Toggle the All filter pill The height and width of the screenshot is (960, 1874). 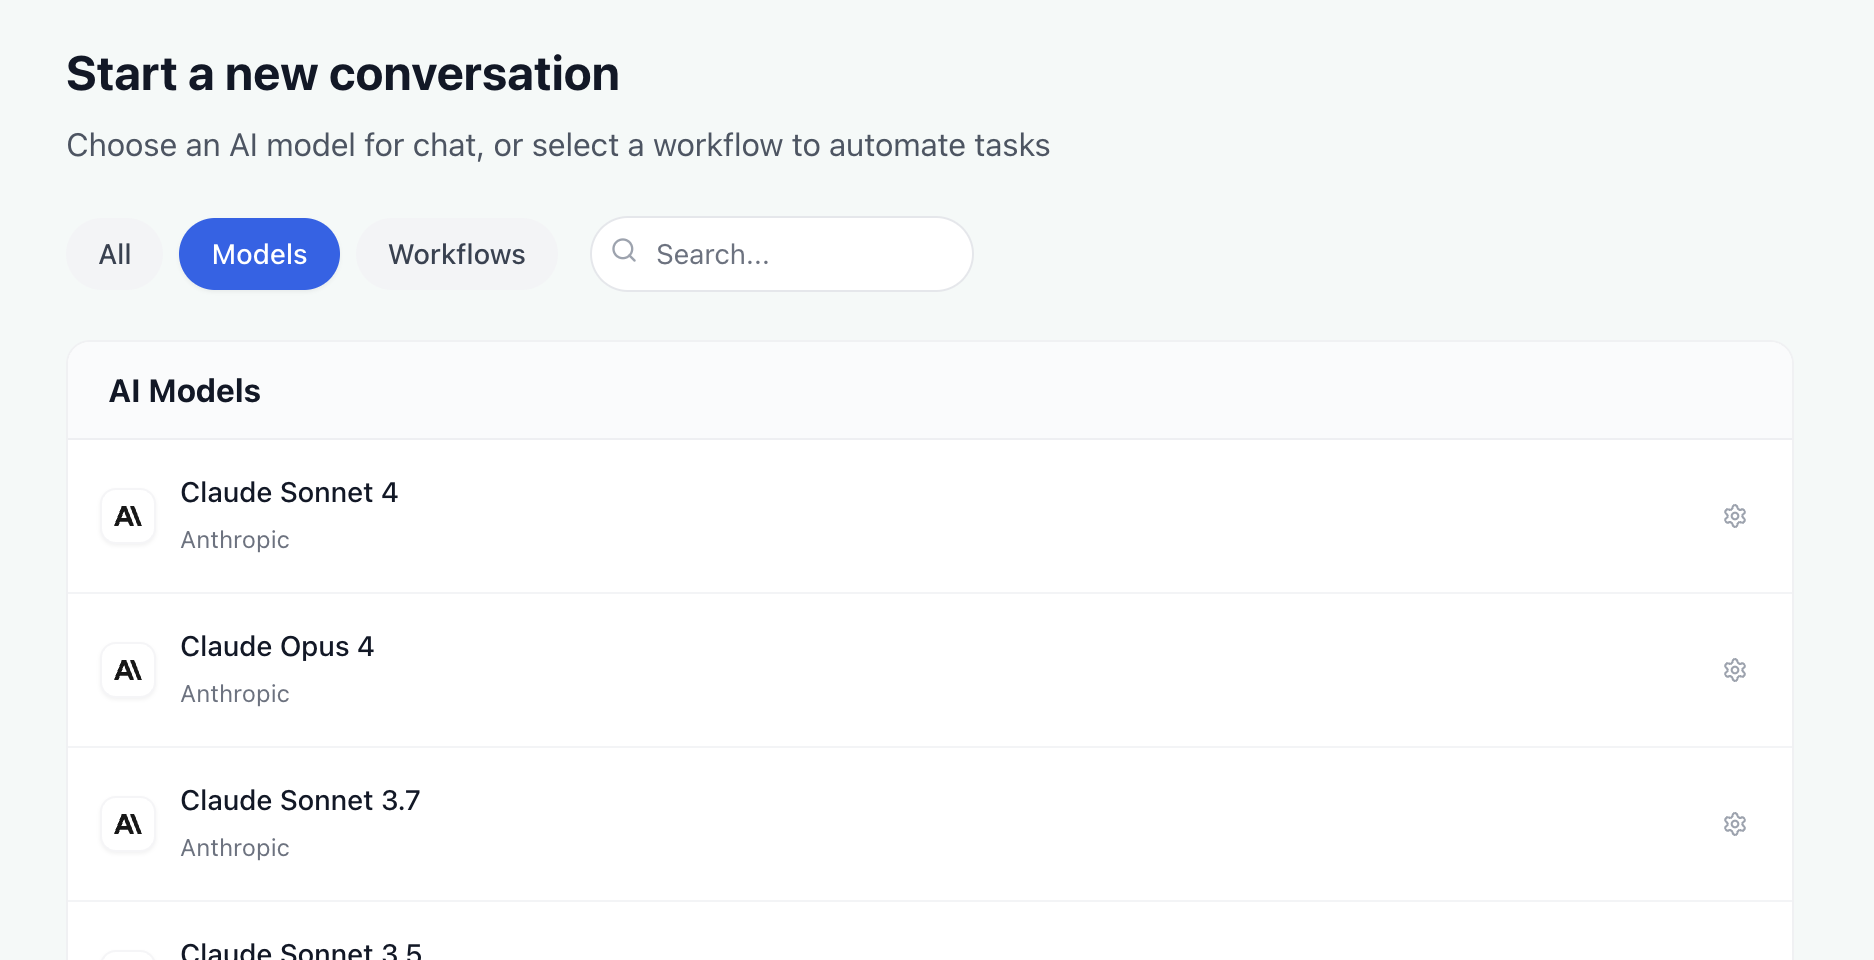[114, 253]
